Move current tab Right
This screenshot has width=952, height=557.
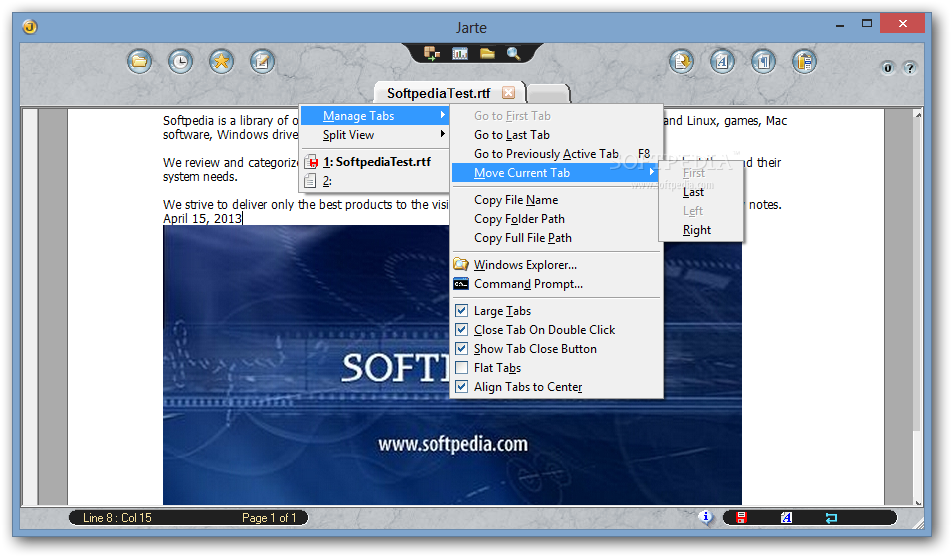coord(701,230)
